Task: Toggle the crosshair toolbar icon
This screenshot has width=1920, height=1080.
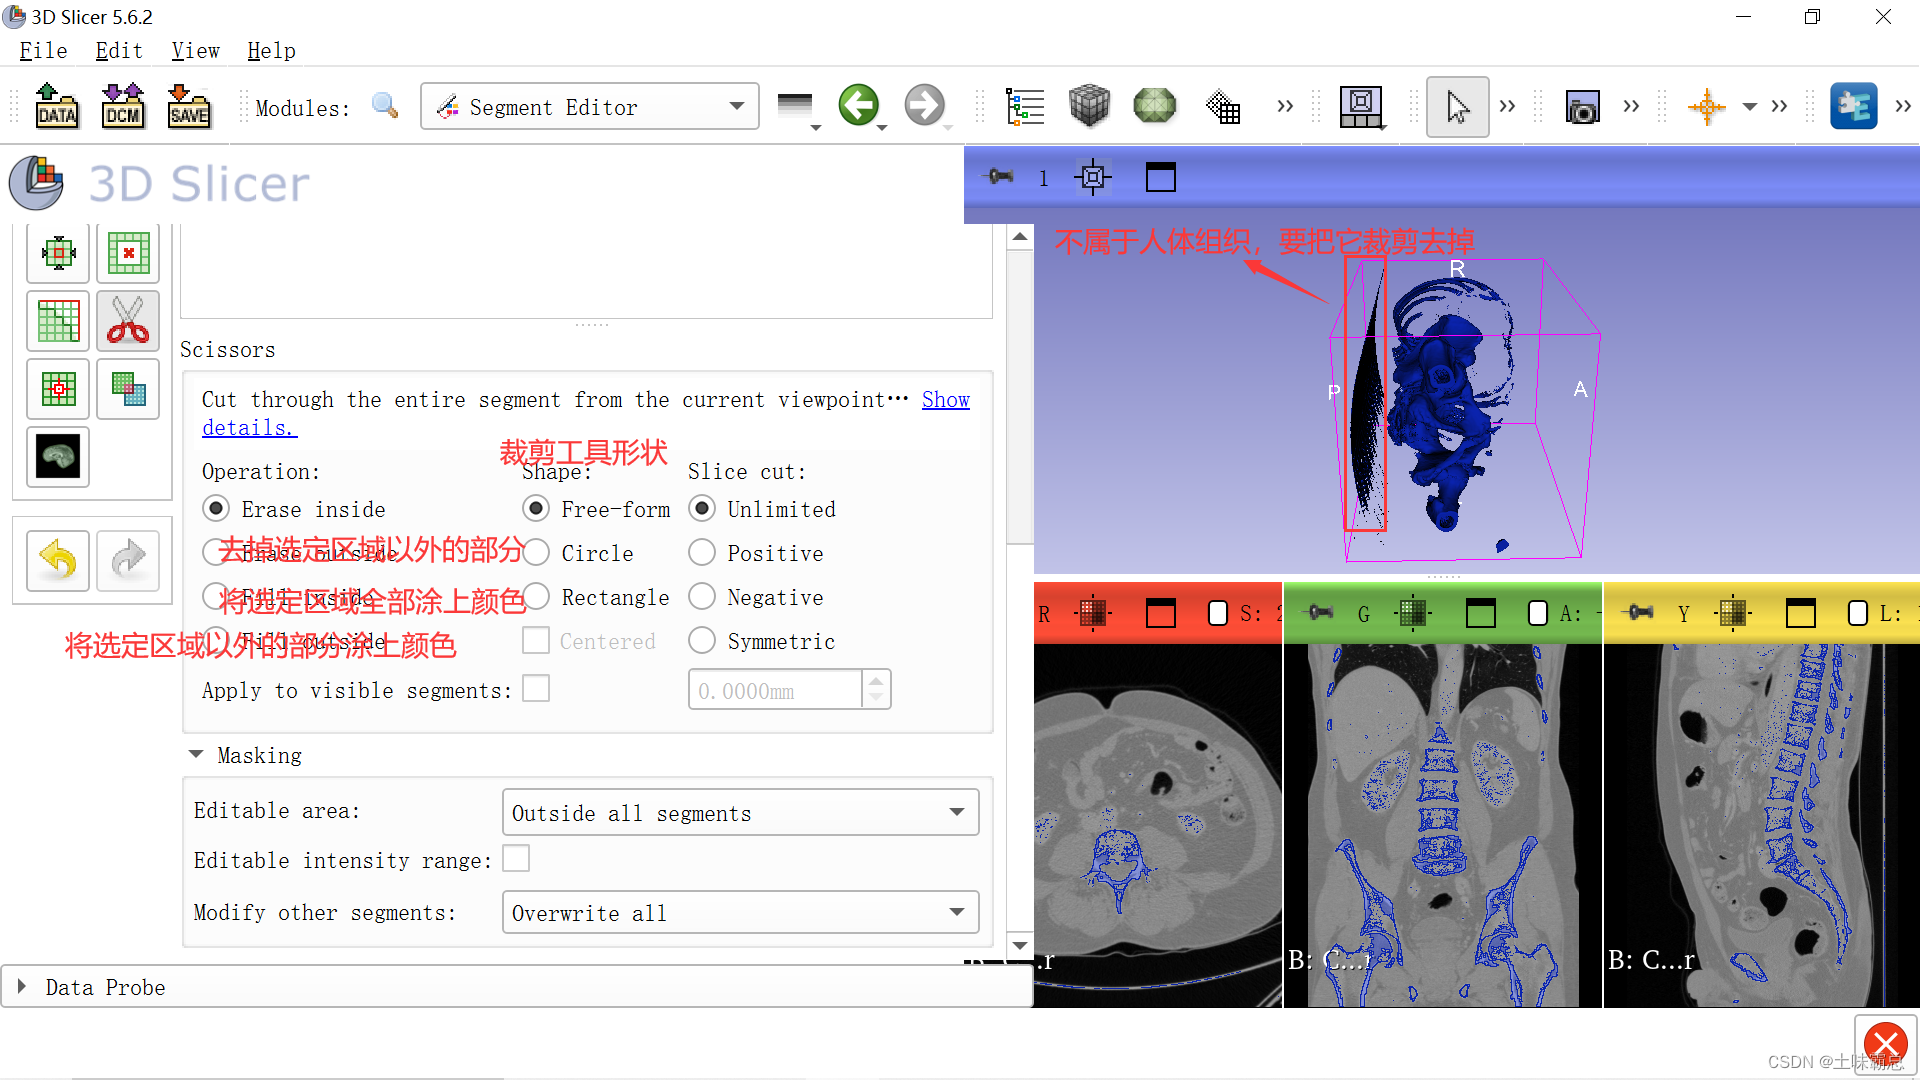Action: 1706,106
